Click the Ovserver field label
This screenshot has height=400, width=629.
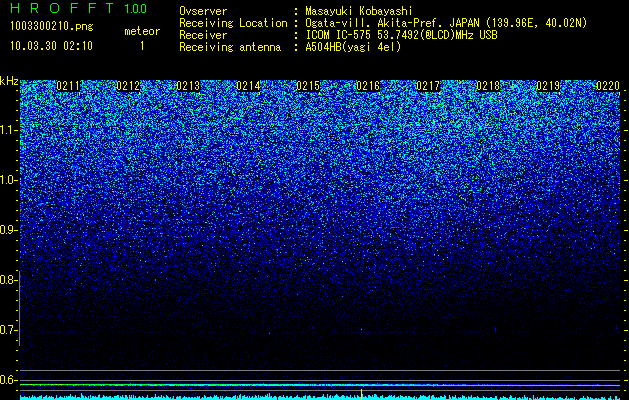[203, 11]
